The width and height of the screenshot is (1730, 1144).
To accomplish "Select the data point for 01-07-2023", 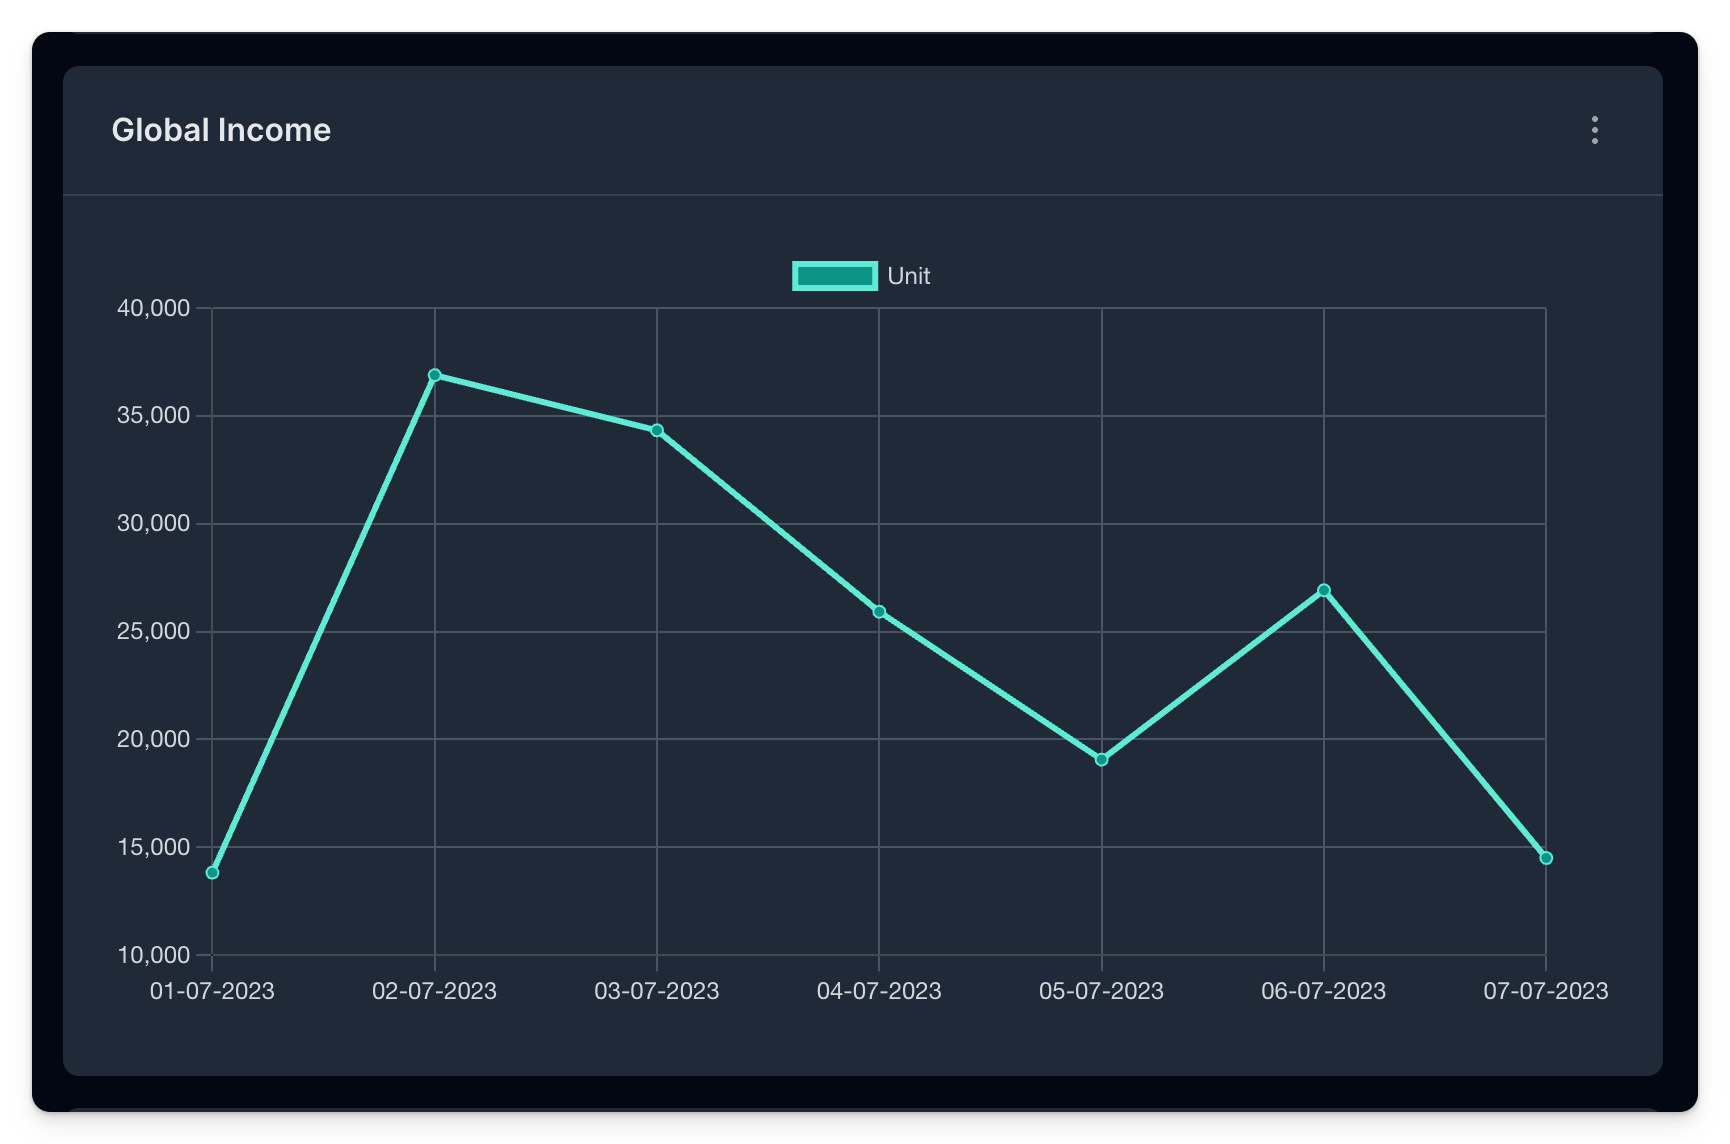I will [x=212, y=873].
